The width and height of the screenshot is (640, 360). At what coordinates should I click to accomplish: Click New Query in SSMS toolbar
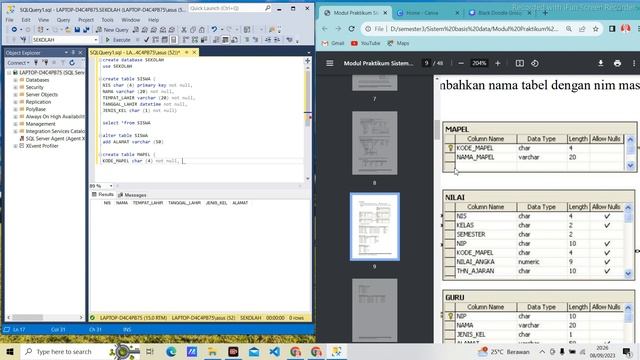112,30
